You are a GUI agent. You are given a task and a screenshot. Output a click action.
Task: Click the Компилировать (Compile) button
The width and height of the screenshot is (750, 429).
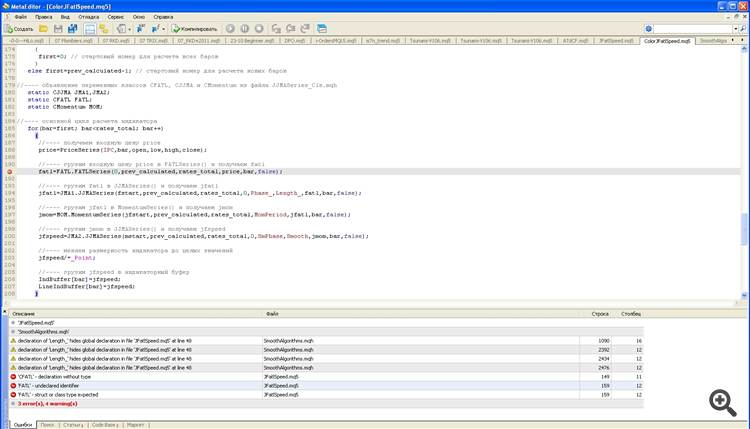click(195, 29)
